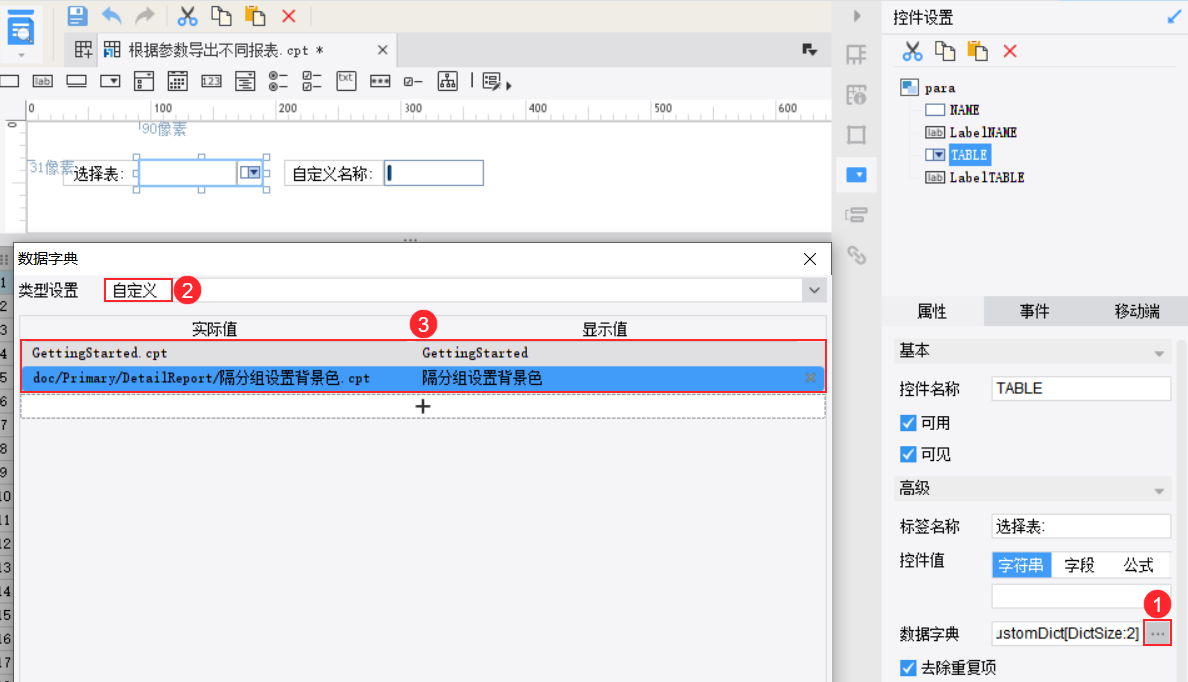This screenshot has width=1188, height=682.
Task: Click the 自定义名称 text field on canvas
Action: click(x=433, y=173)
